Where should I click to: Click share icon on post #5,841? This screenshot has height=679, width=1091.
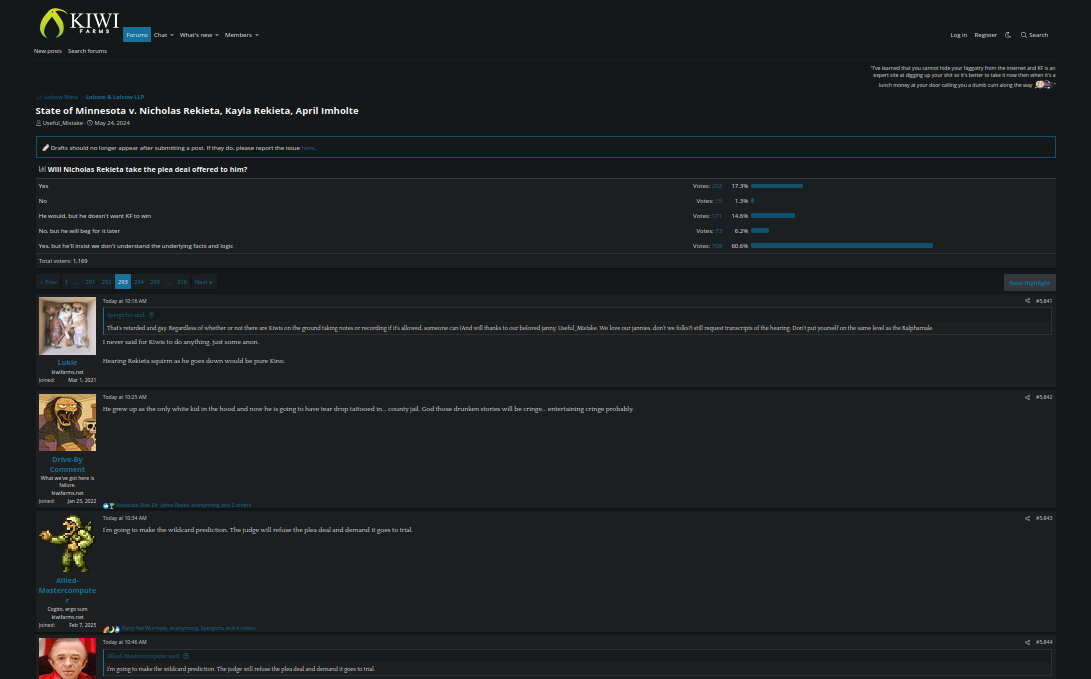[1027, 301]
